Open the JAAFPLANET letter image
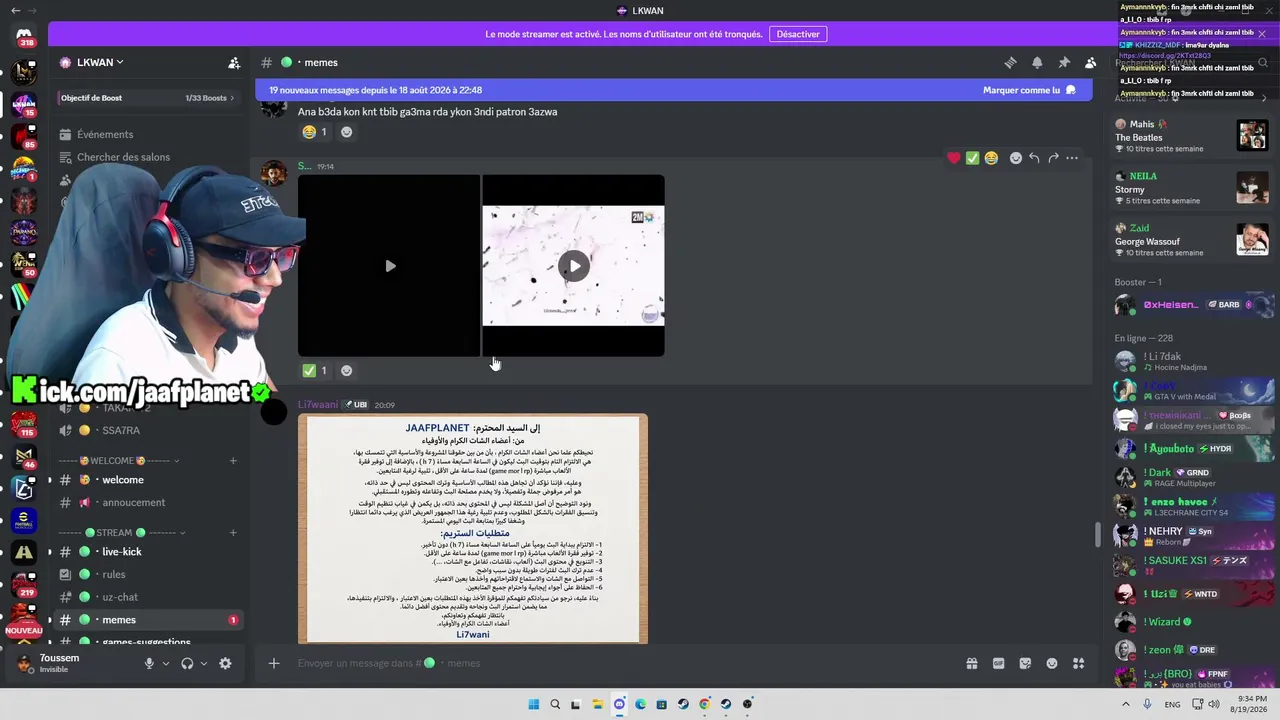The height and width of the screenshot is (720, 1280). 473,529
